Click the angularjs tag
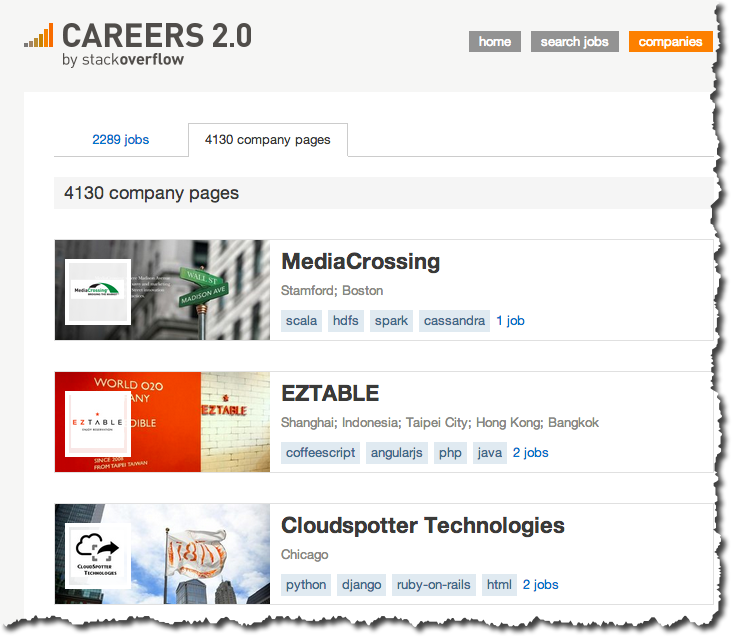 [x=396, y=453]
